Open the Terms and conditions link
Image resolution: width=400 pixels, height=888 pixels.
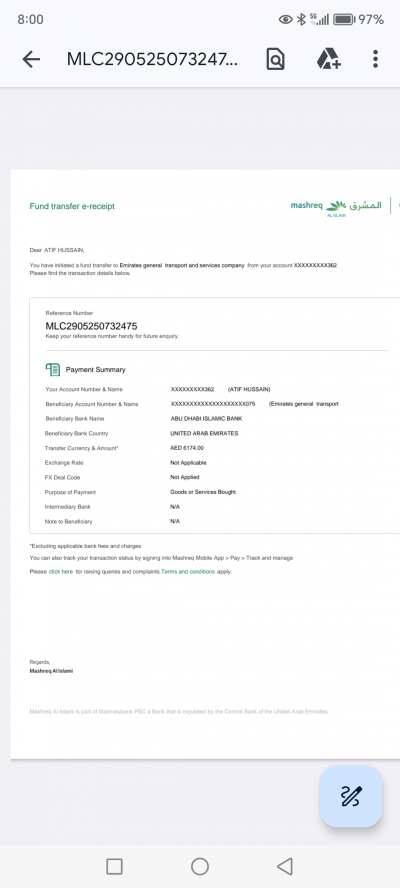tap(188, 572)
